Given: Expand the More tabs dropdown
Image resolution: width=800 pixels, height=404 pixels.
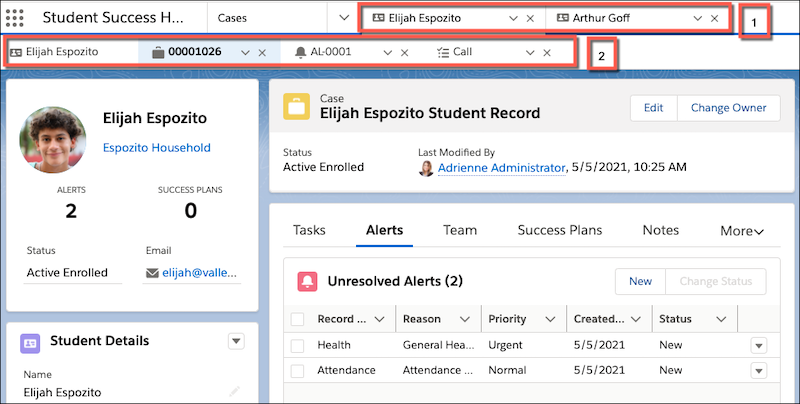Looking at the screenshot, I should pyautogui.click(x=742, y=231).
